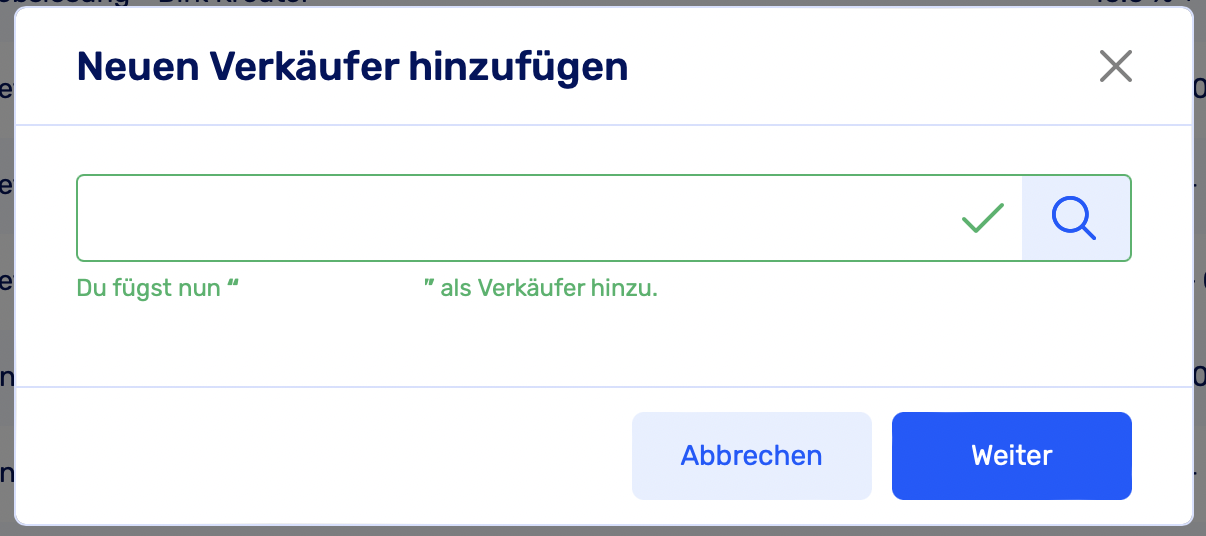Click the light blue Abbrechen button

(x=751, y=456)
